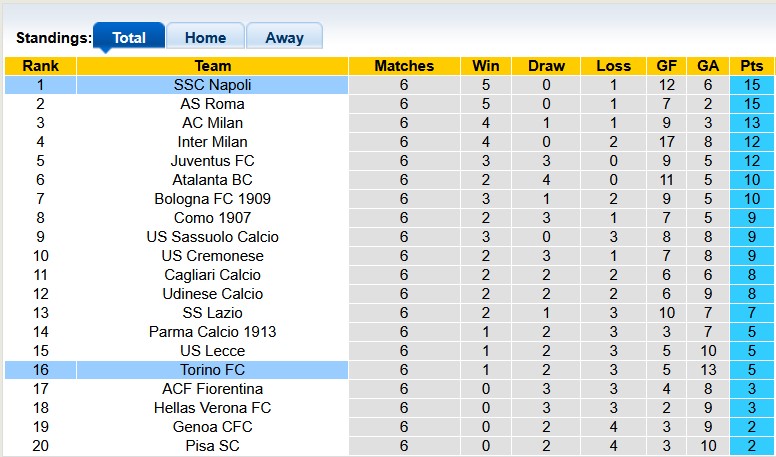776x457 pixels.
Task: Click the Team column header
Action: coord(212,66)
